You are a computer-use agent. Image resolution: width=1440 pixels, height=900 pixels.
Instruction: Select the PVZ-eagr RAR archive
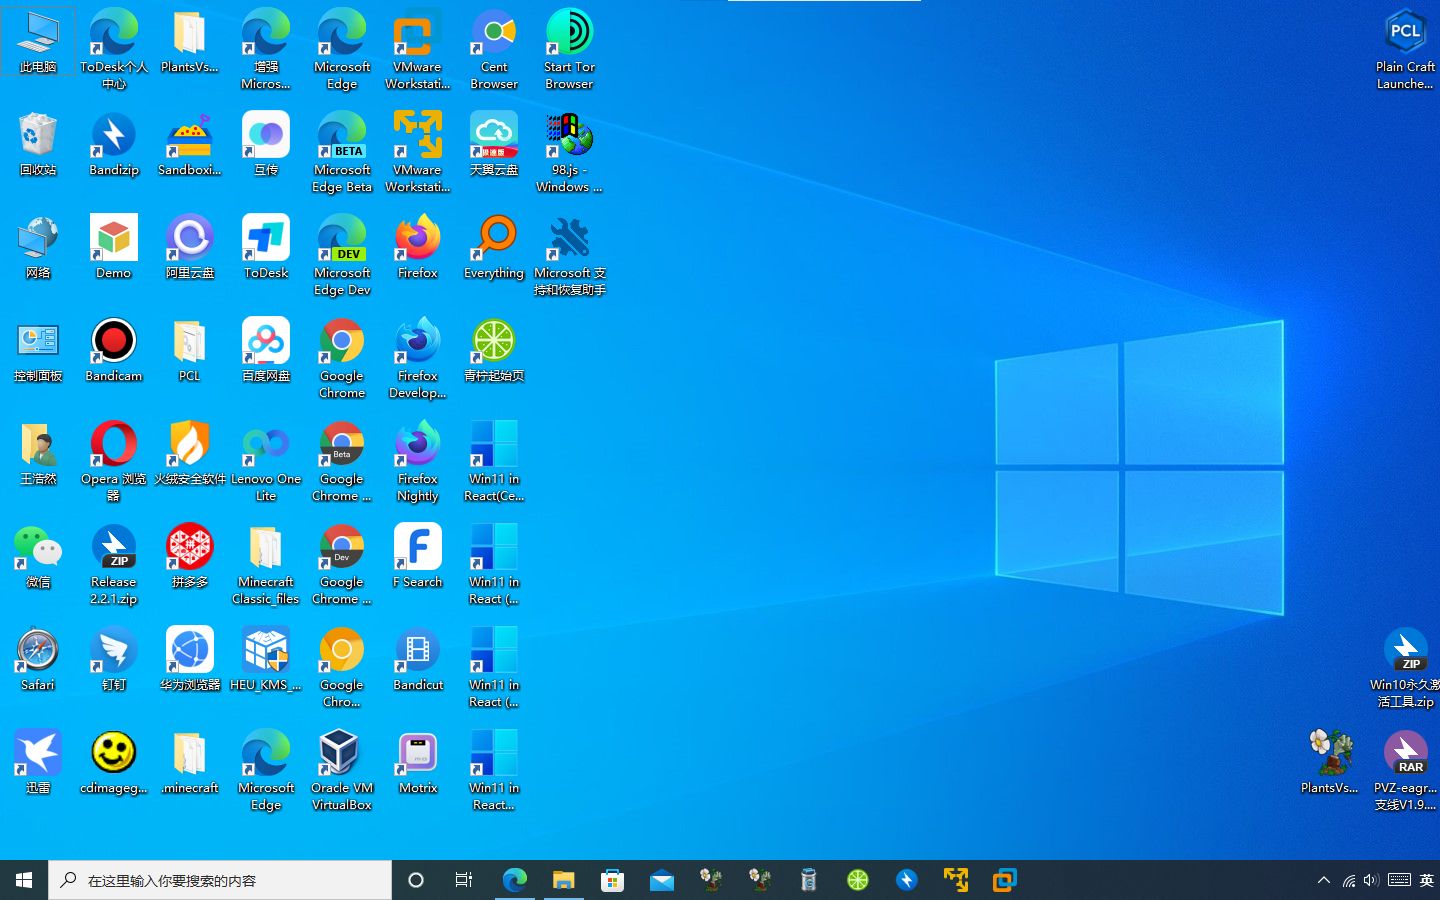tap(1405, 770)
